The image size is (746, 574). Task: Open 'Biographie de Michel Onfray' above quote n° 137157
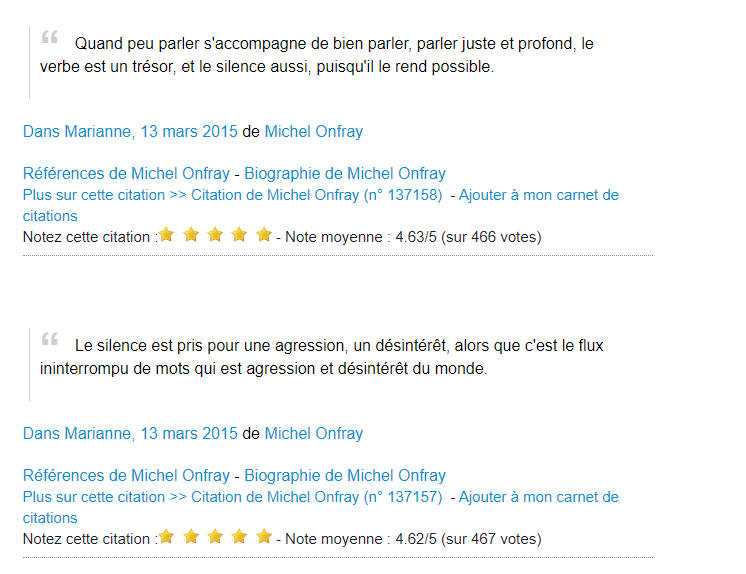[x=345, y=476]
